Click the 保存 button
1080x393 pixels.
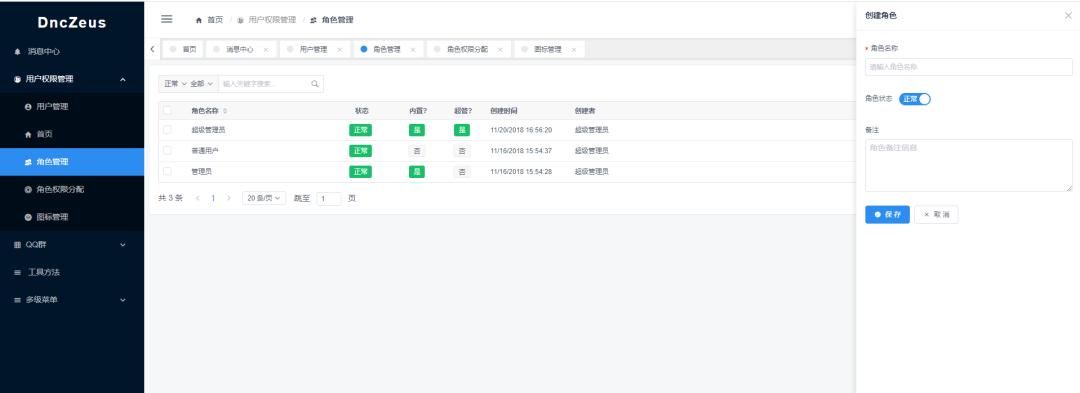pyautogui.click(x=887, y=215)
